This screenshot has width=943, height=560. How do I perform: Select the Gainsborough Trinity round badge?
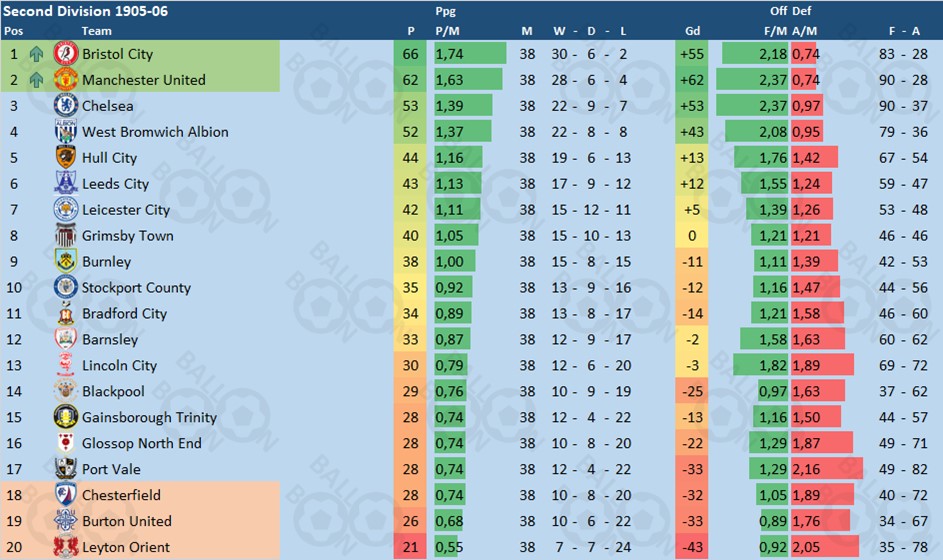click(x=66, y=417)
